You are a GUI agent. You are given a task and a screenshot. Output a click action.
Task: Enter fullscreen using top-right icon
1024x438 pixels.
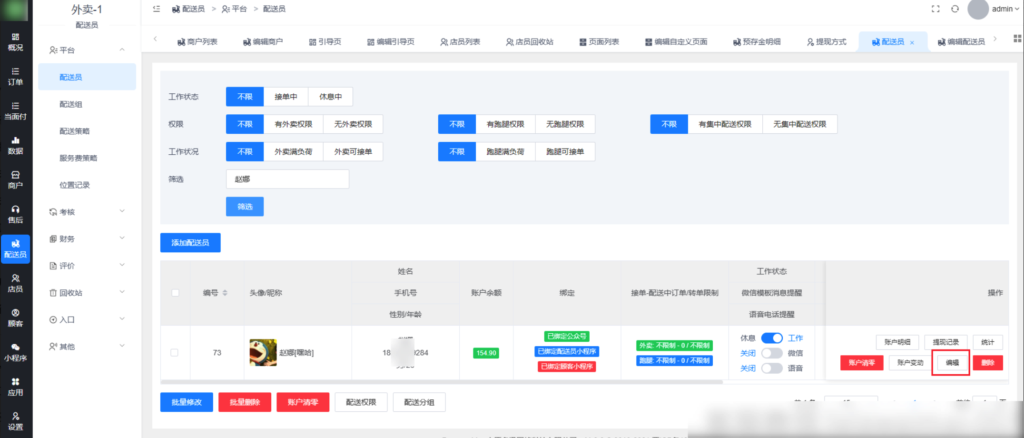935,9
